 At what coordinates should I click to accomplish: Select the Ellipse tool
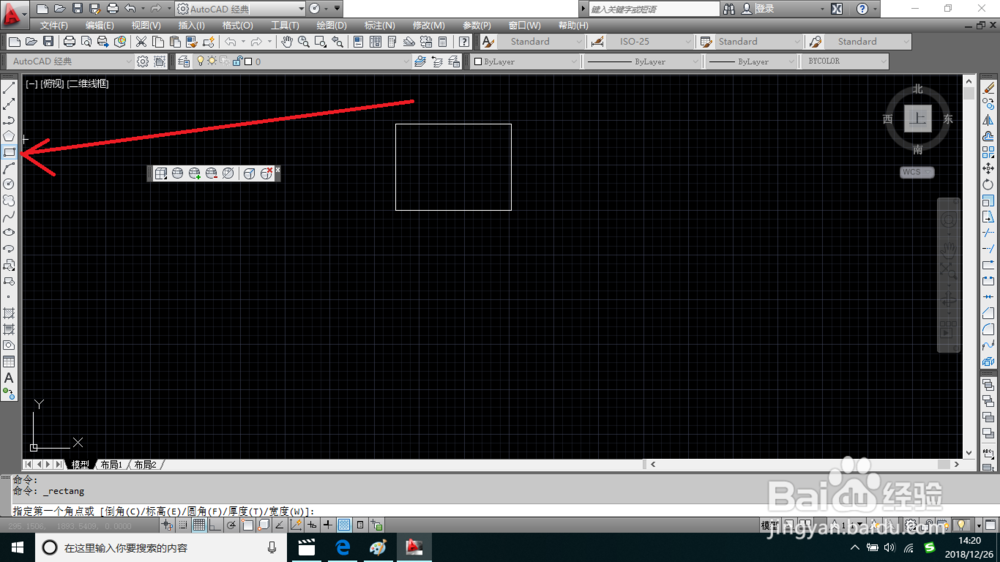pos(9,232)
